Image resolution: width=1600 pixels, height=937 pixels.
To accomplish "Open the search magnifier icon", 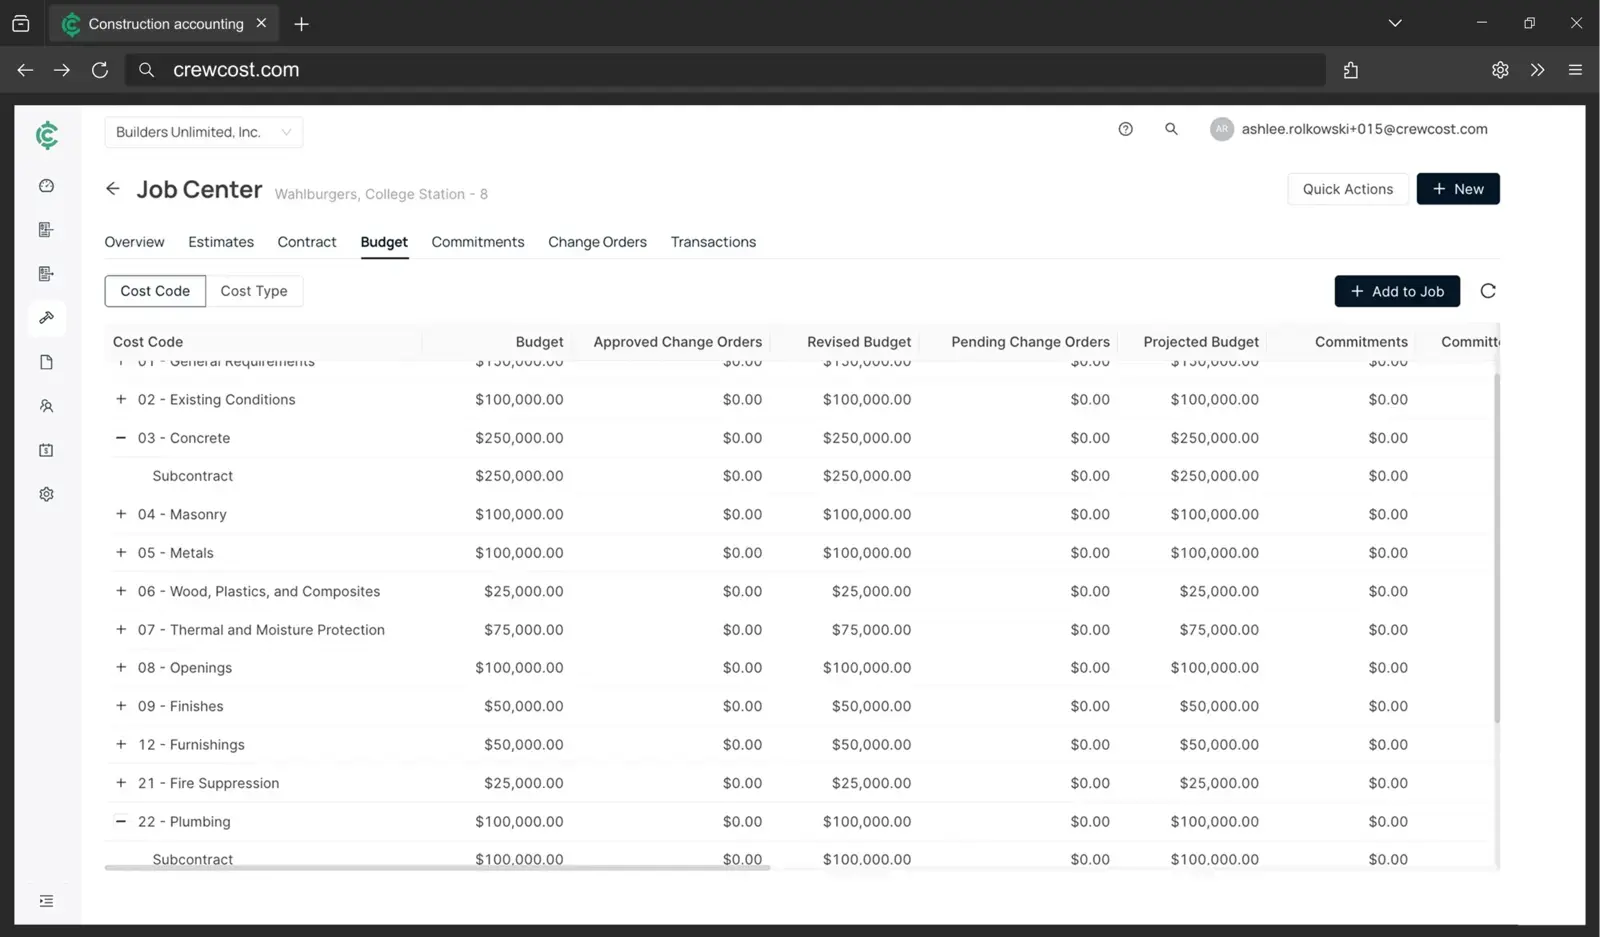I will pos(1171,129).
